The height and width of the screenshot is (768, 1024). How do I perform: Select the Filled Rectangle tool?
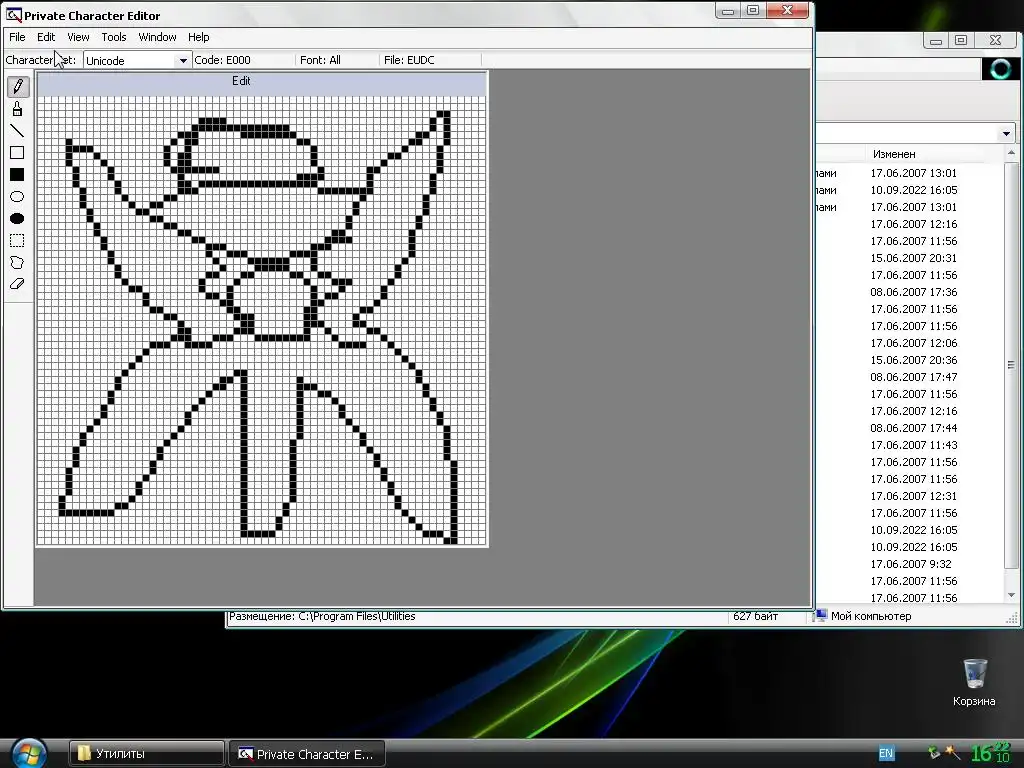point(18,174)
